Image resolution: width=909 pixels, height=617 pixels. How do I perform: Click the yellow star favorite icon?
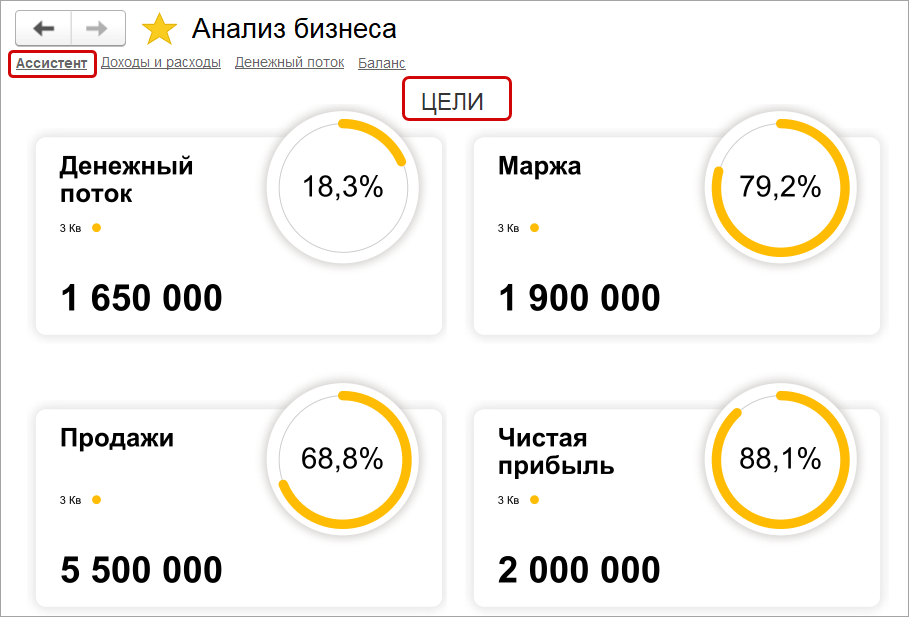point(158,28)
